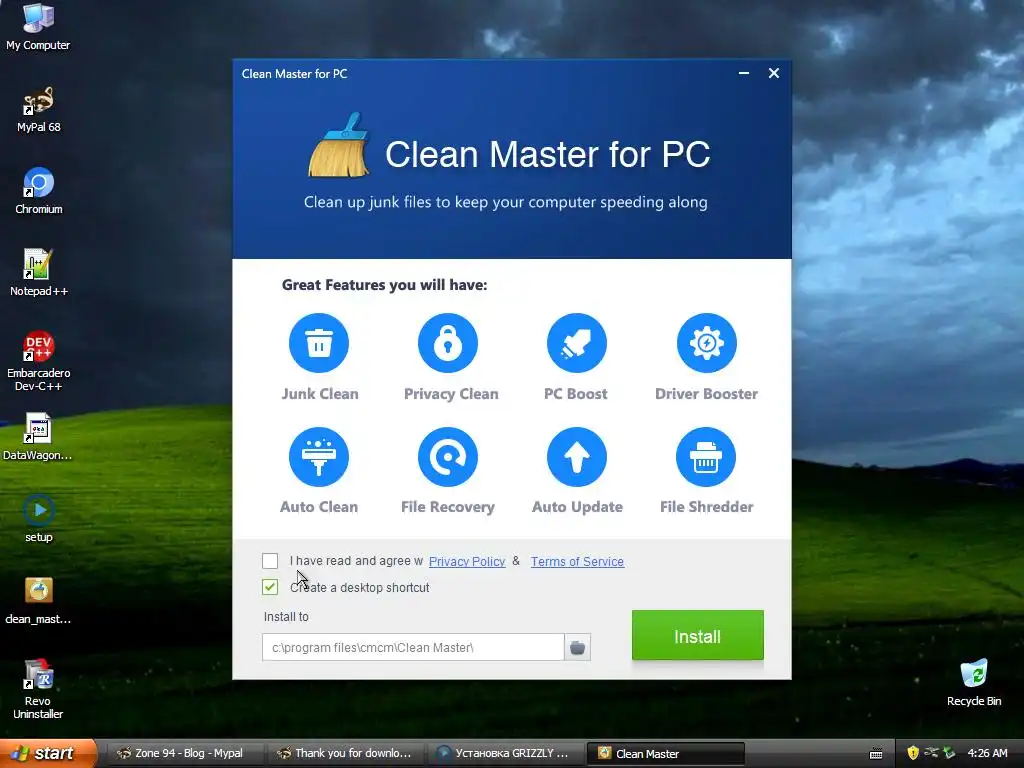
Task: Switch to Установка GRIZZLY taskbar item
Action: (x=505, y=753)
